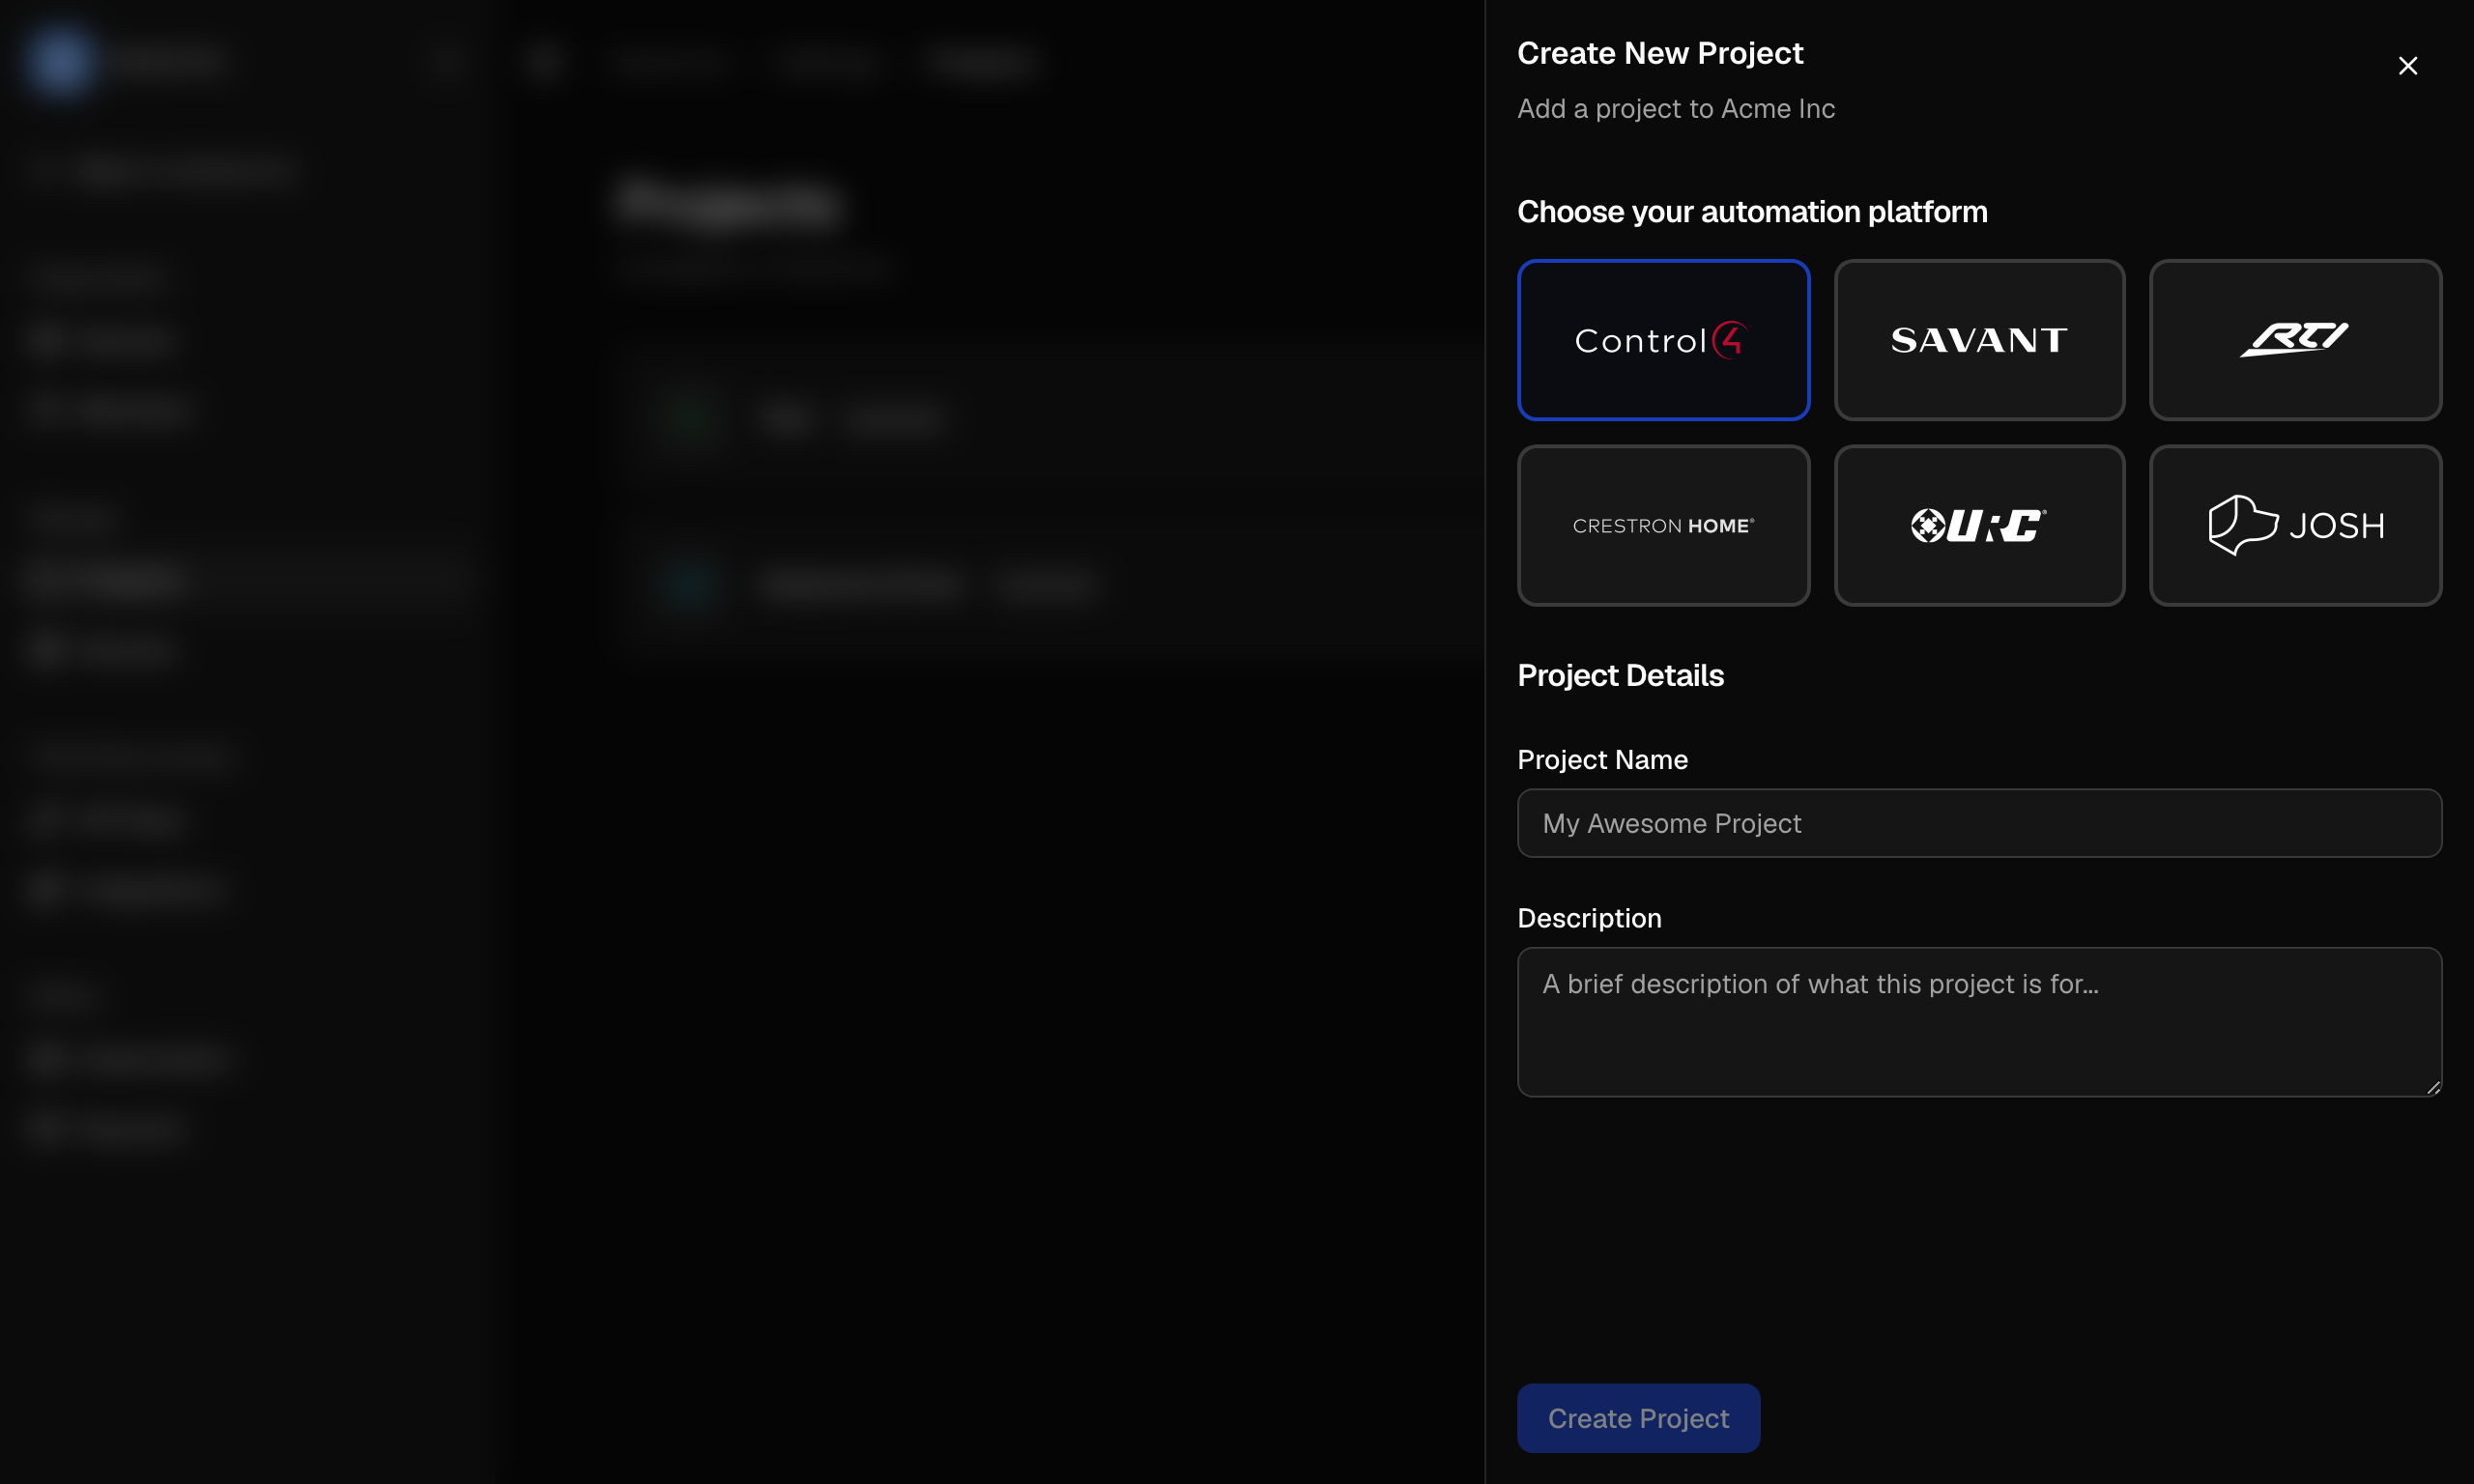Image resolution: width=2474 pixels, height=1484 pixels.
Task: Choose the URC platform card
Action: pos(1979,526)
